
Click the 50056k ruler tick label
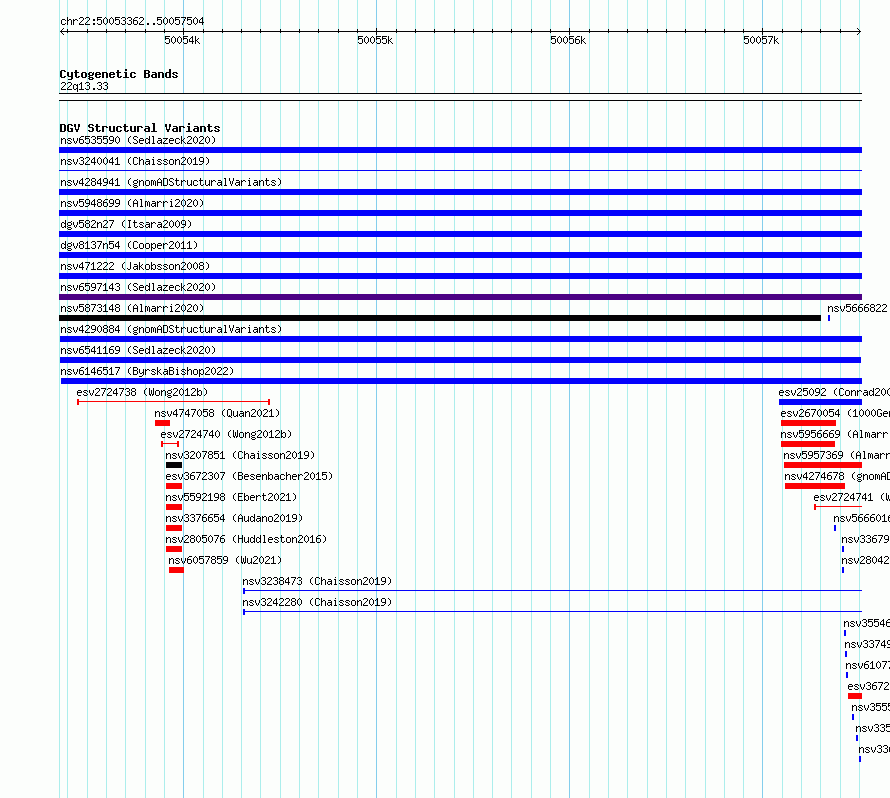tap(568, 40)
